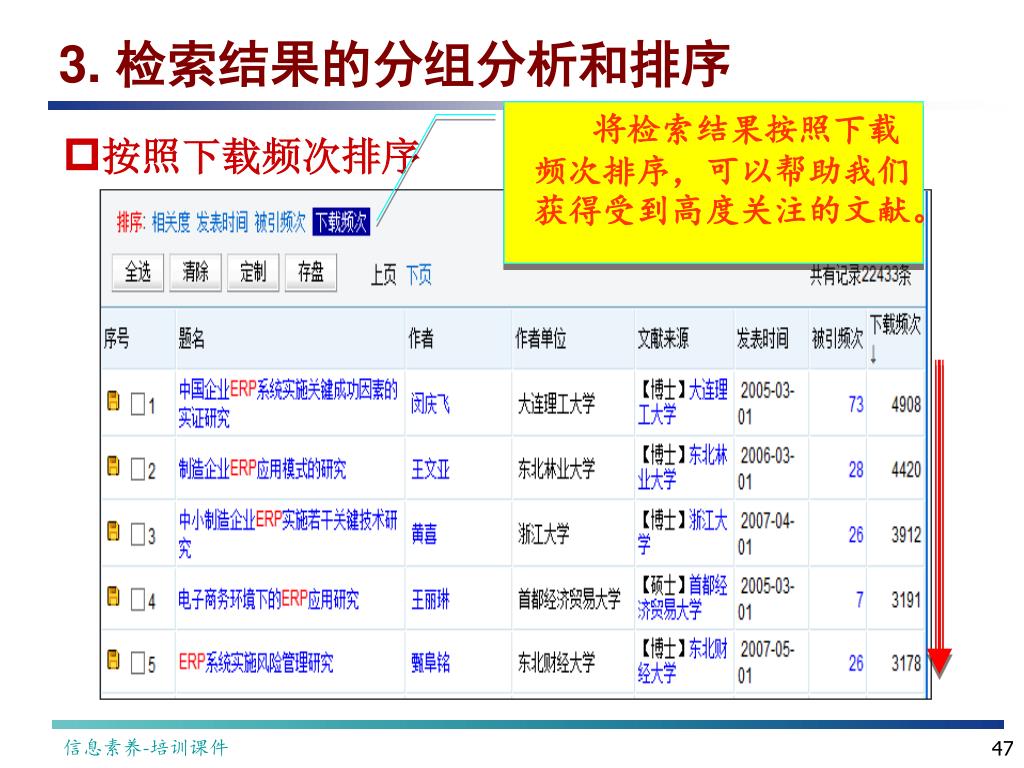The image size is (1024, 768).
Task: Open source link 东北财经大学 in row 5
Action: coord(682,661)
